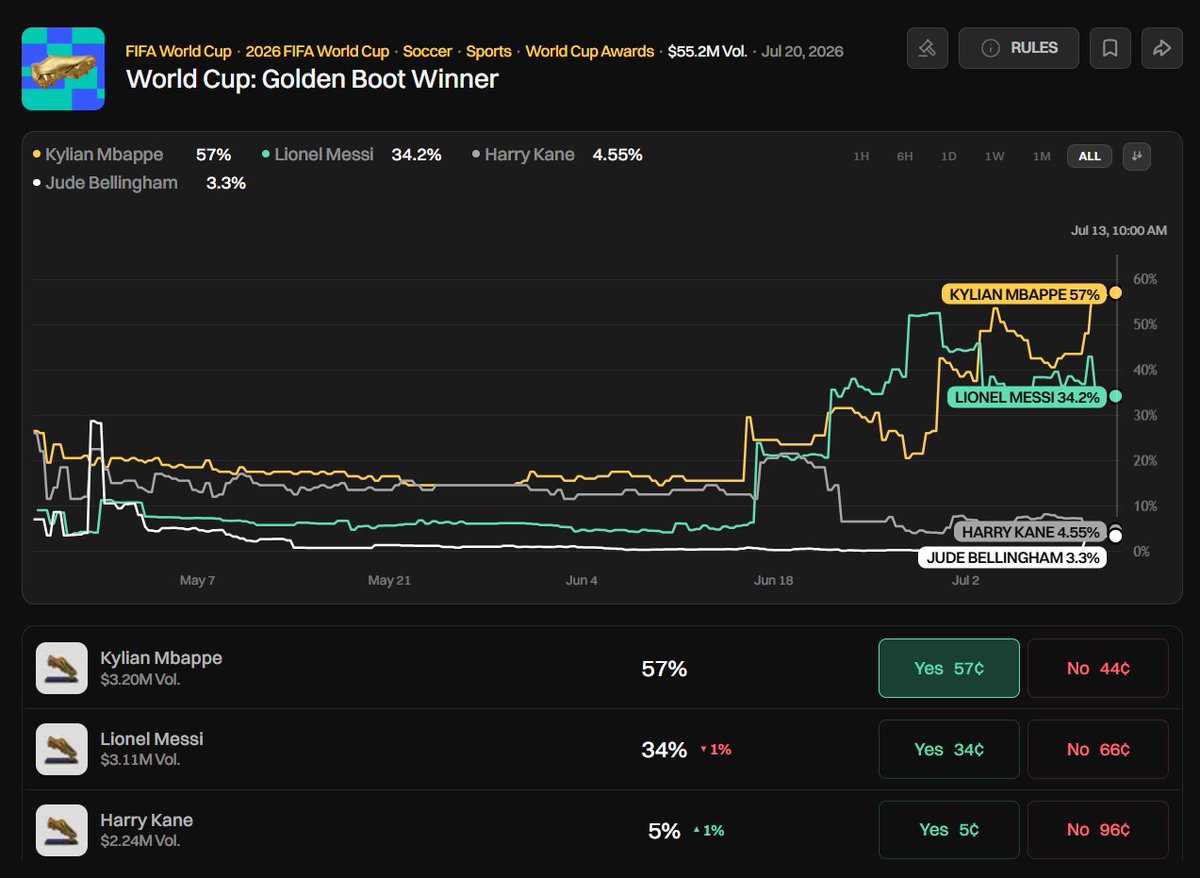Buy No 66¢ on Lionel Messi
Image resolution: width=1200 pixels, height=878 pixels.
click(x=1098, y=749)
